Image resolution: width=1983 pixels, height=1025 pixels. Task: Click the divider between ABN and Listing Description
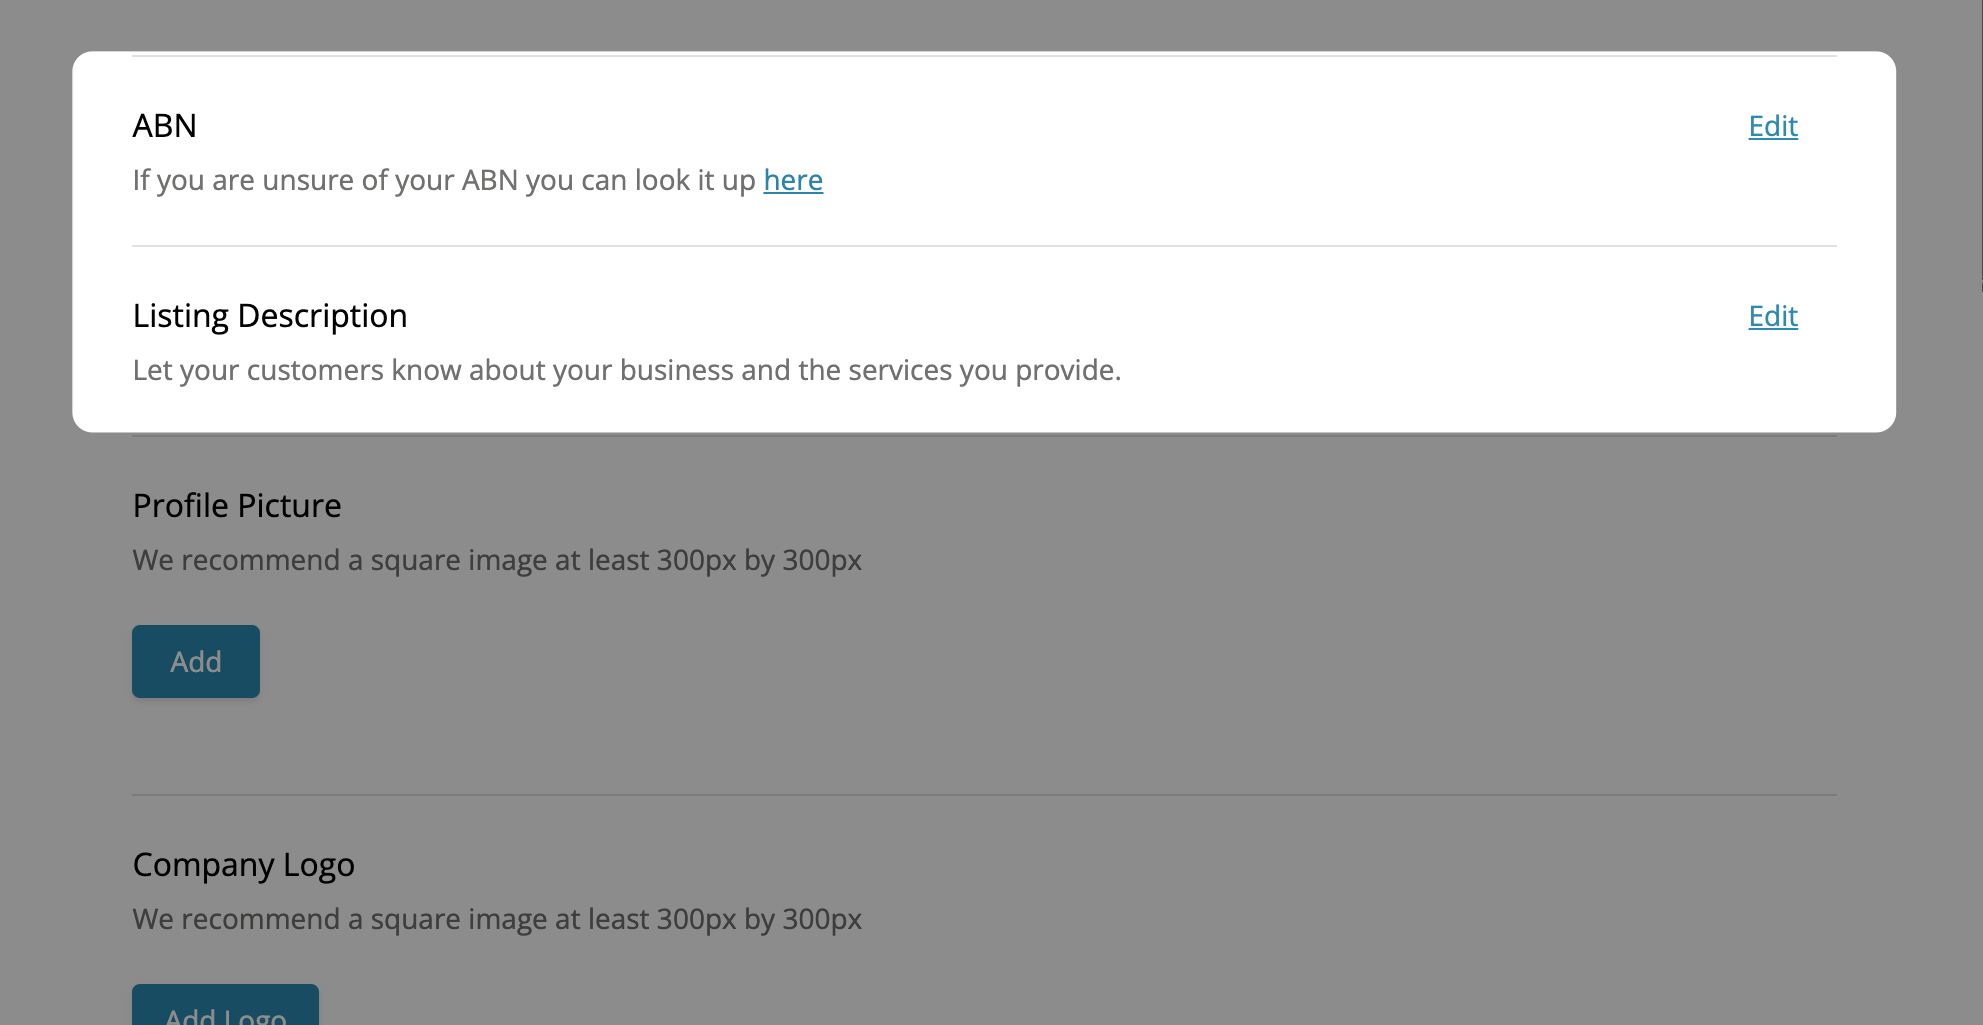984,246
